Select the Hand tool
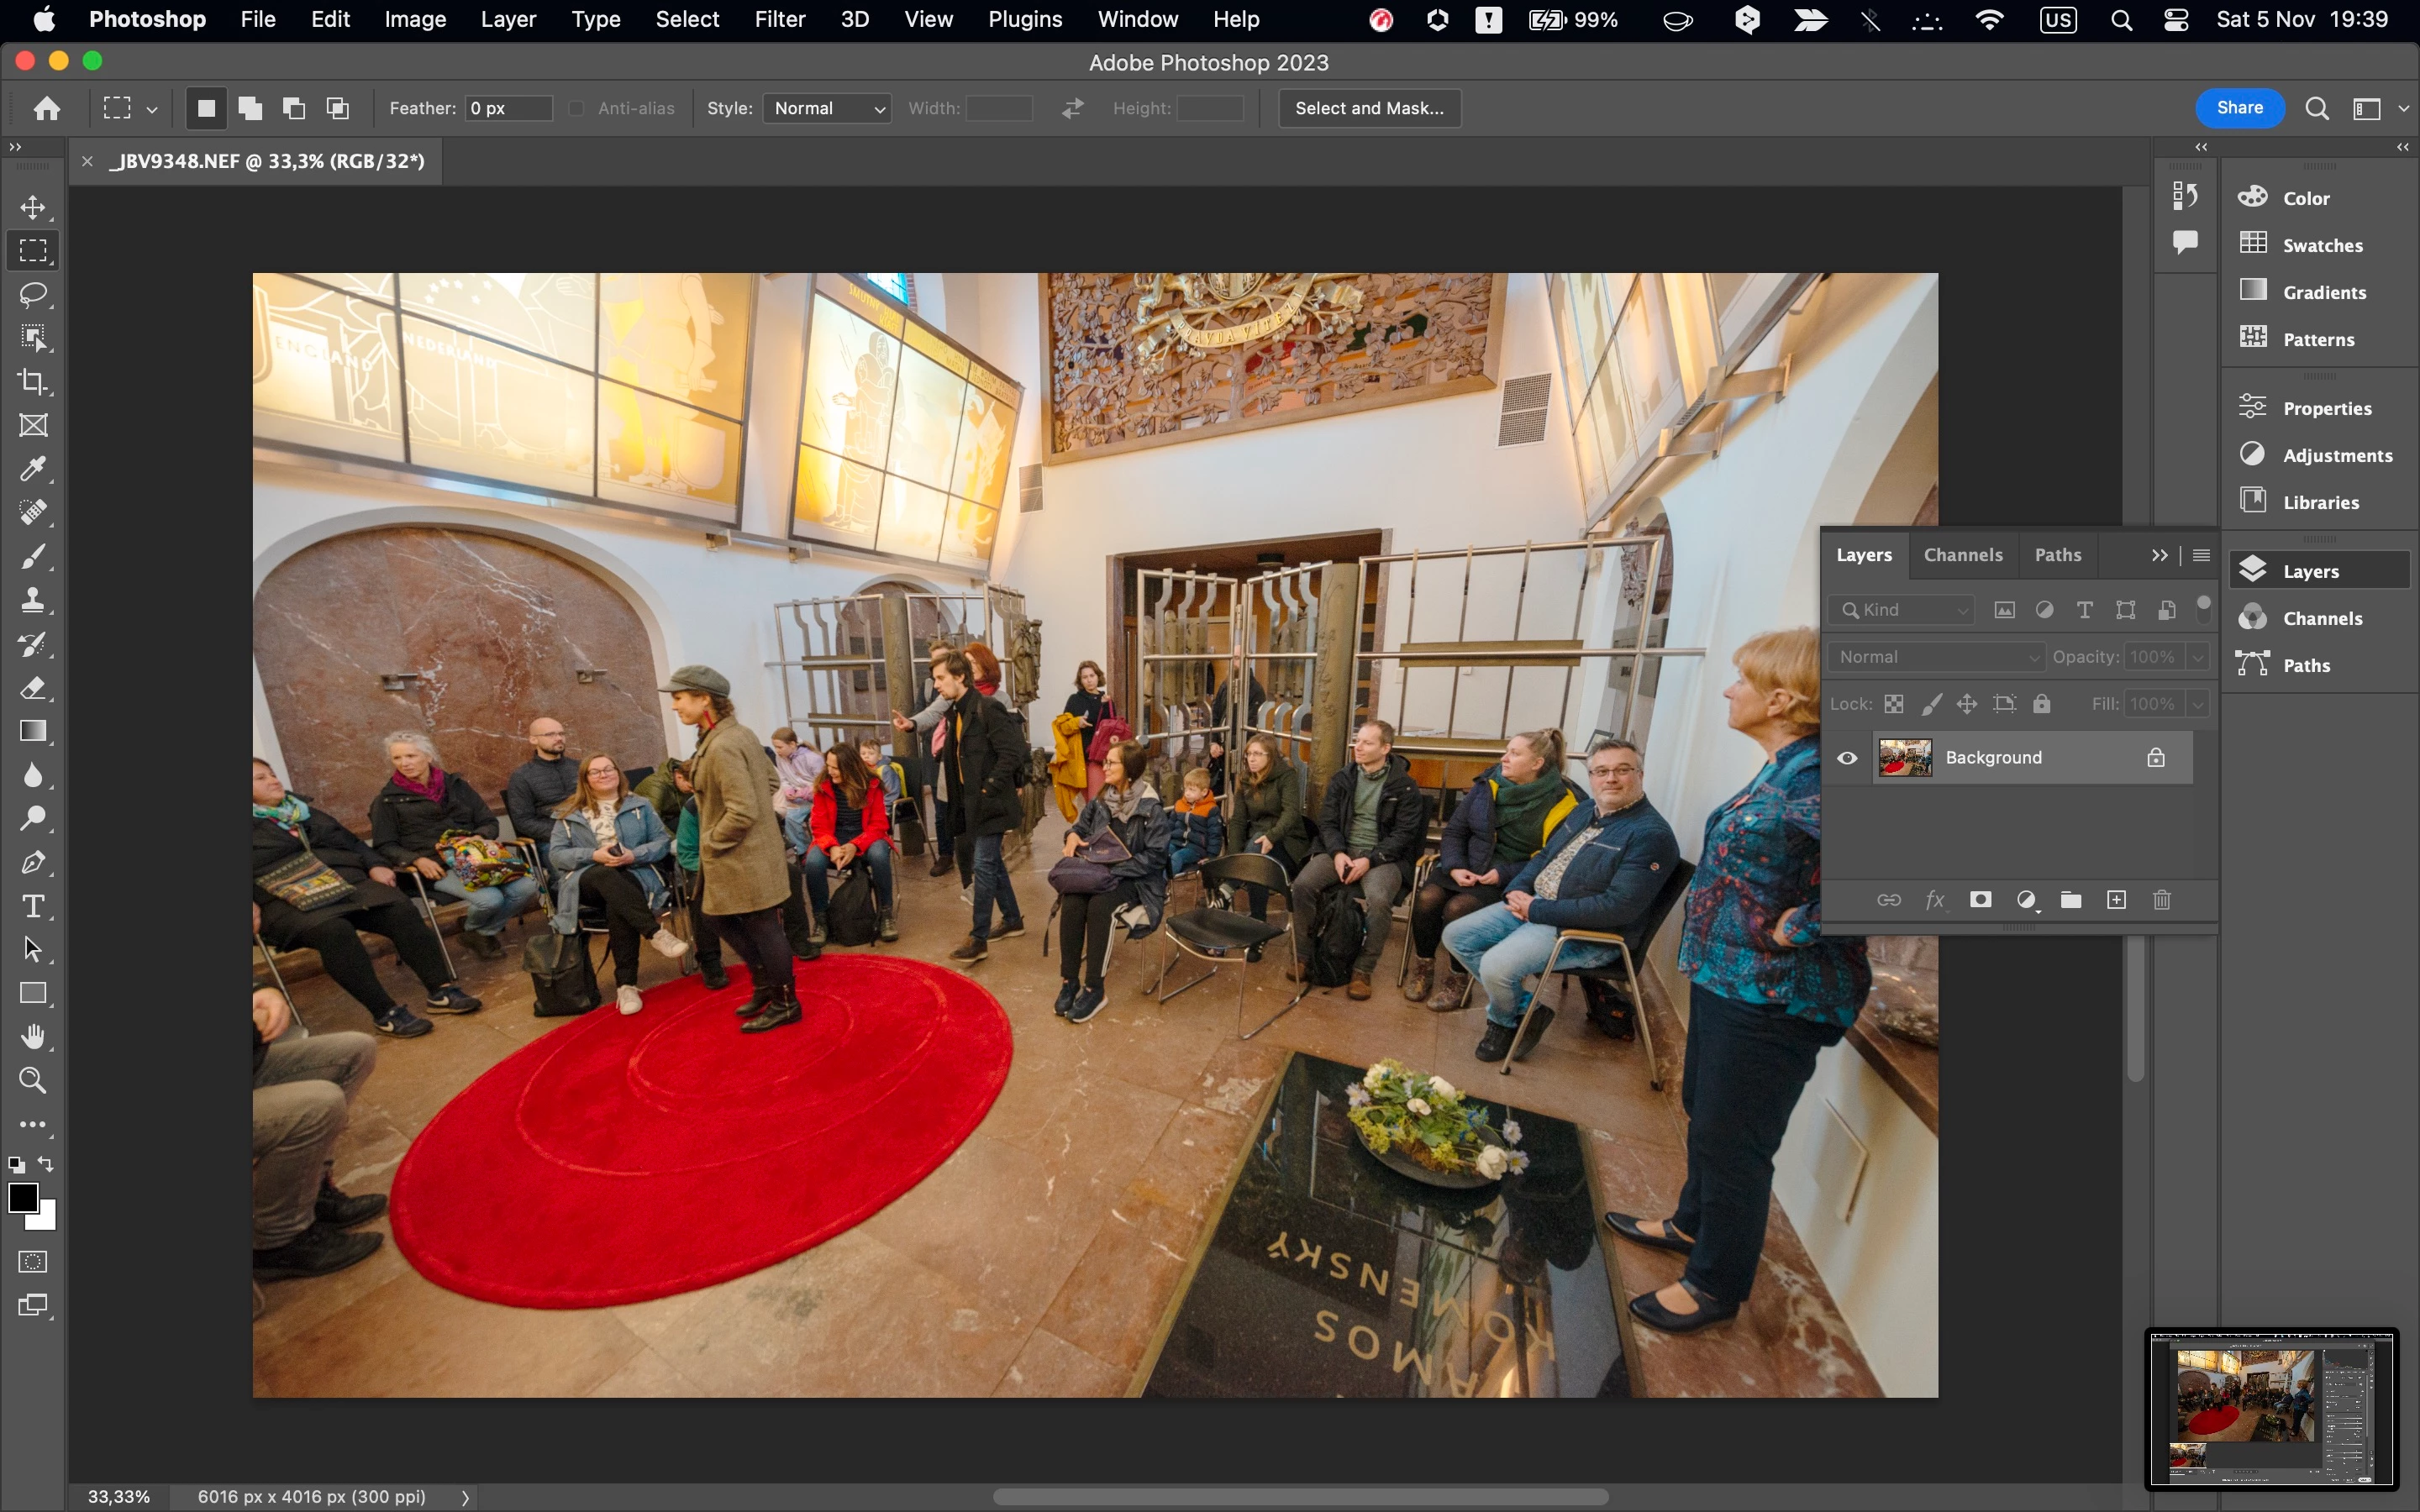The height and width of the screenshot is (1512, 2420). (x=33, y=1037)
